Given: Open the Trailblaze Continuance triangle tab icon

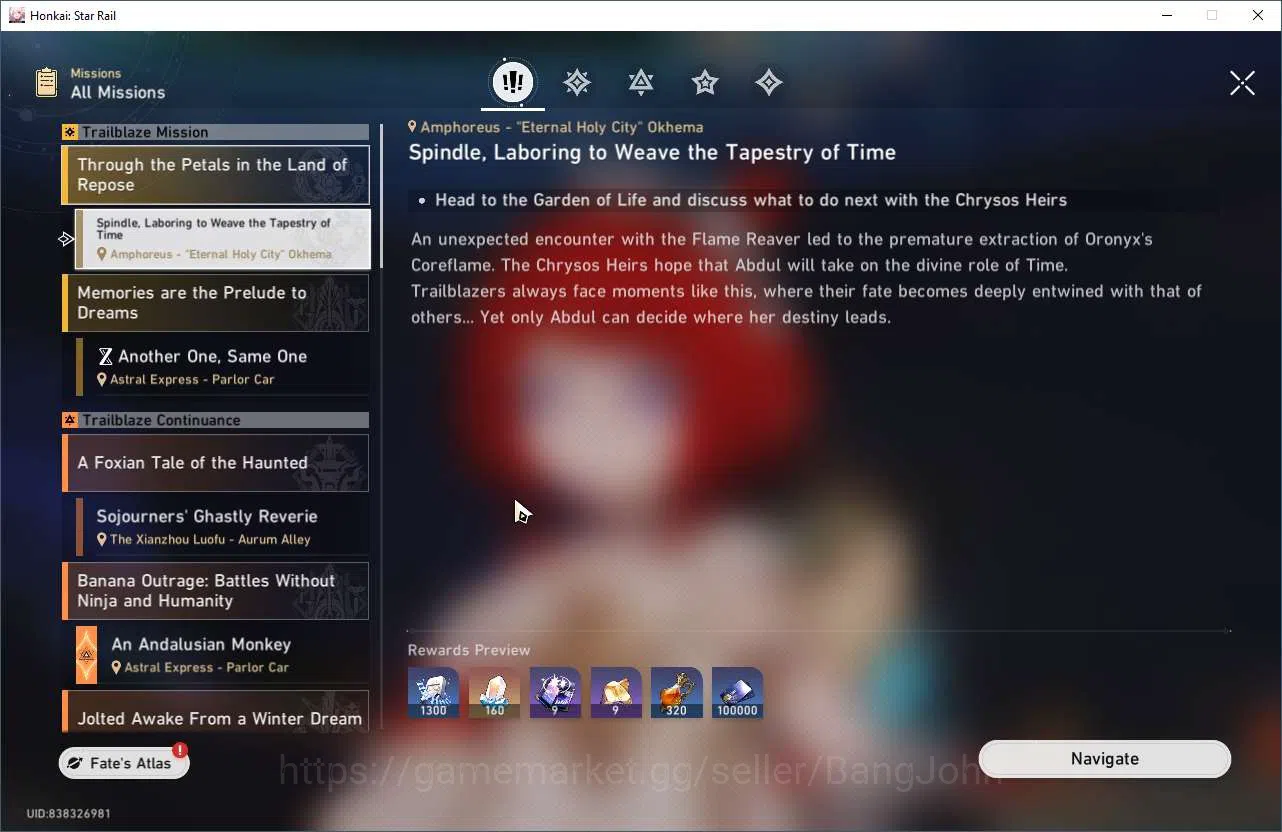Looking at the screenshot, I should (x=641, y=82).
